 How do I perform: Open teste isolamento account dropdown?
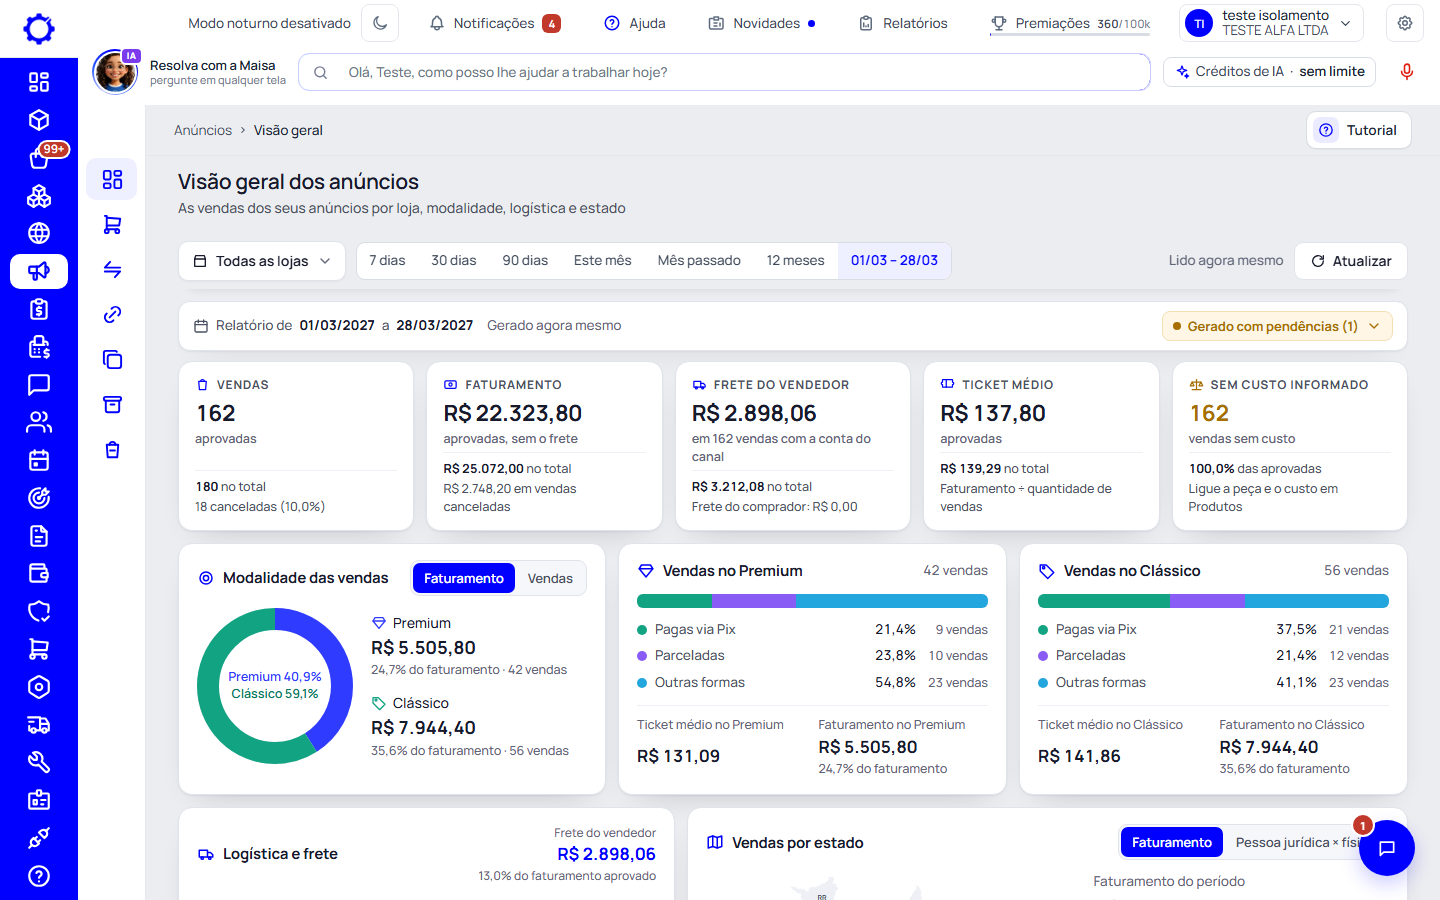pos(1272,23)
